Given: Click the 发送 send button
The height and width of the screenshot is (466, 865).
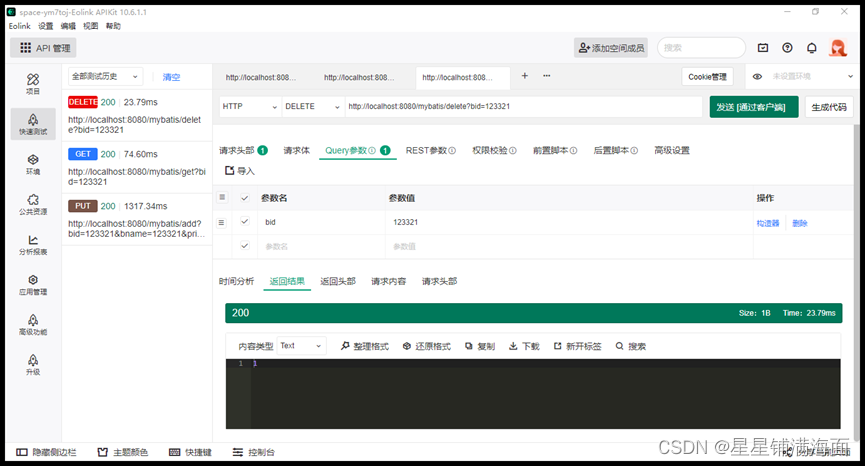Looking at the screenshot, I should [754, 106].
